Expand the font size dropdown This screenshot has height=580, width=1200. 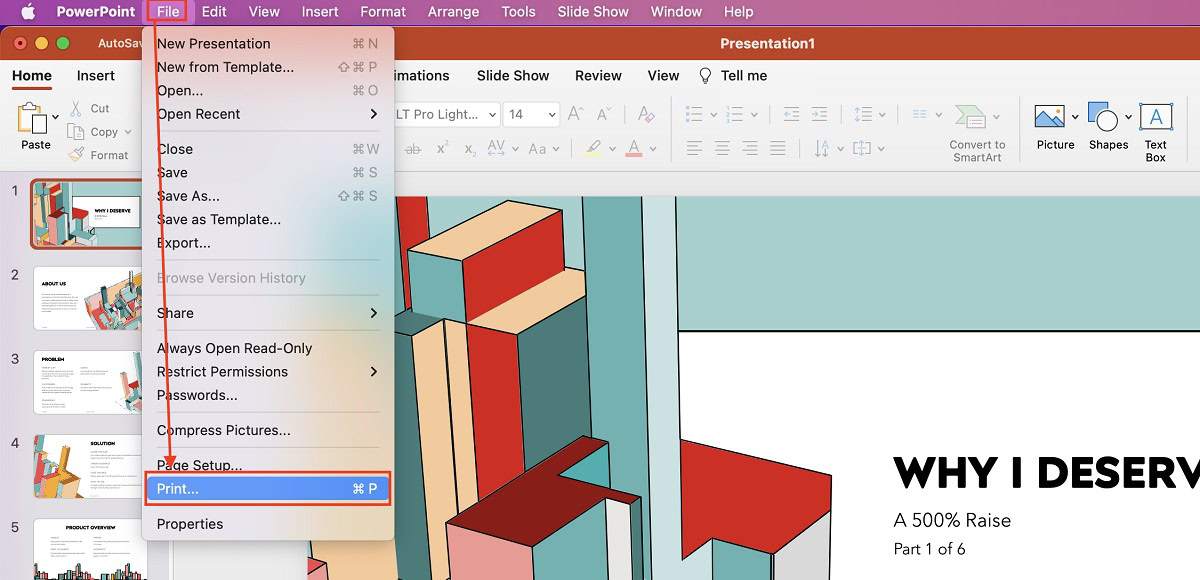tap(552, 115)
